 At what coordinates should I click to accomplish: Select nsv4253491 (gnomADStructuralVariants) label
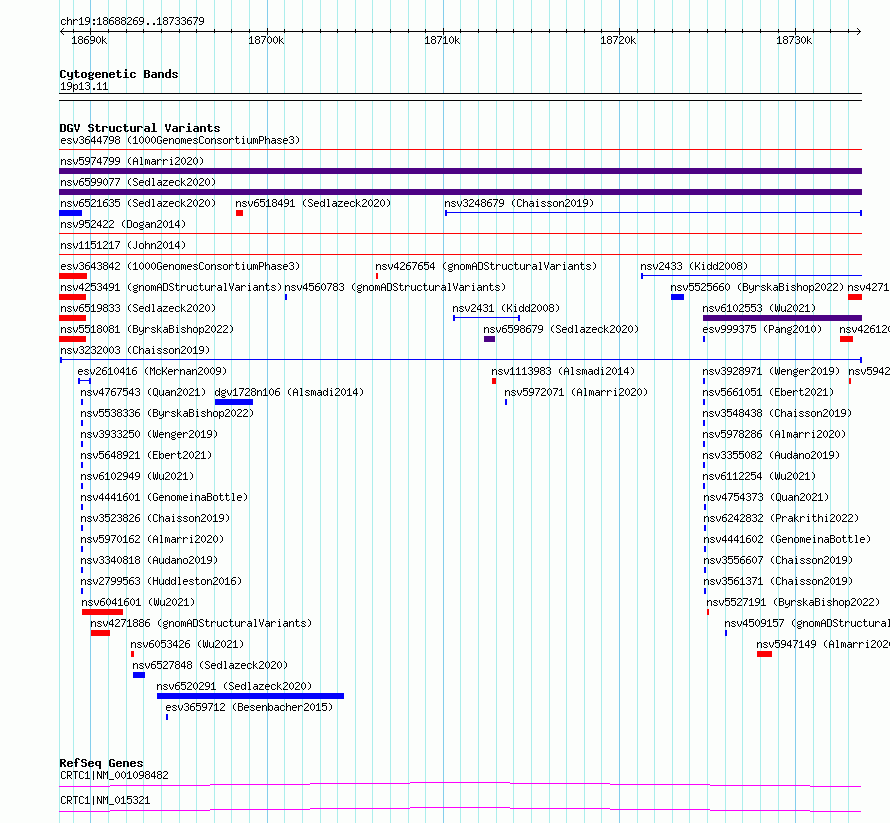pos(171,287)
